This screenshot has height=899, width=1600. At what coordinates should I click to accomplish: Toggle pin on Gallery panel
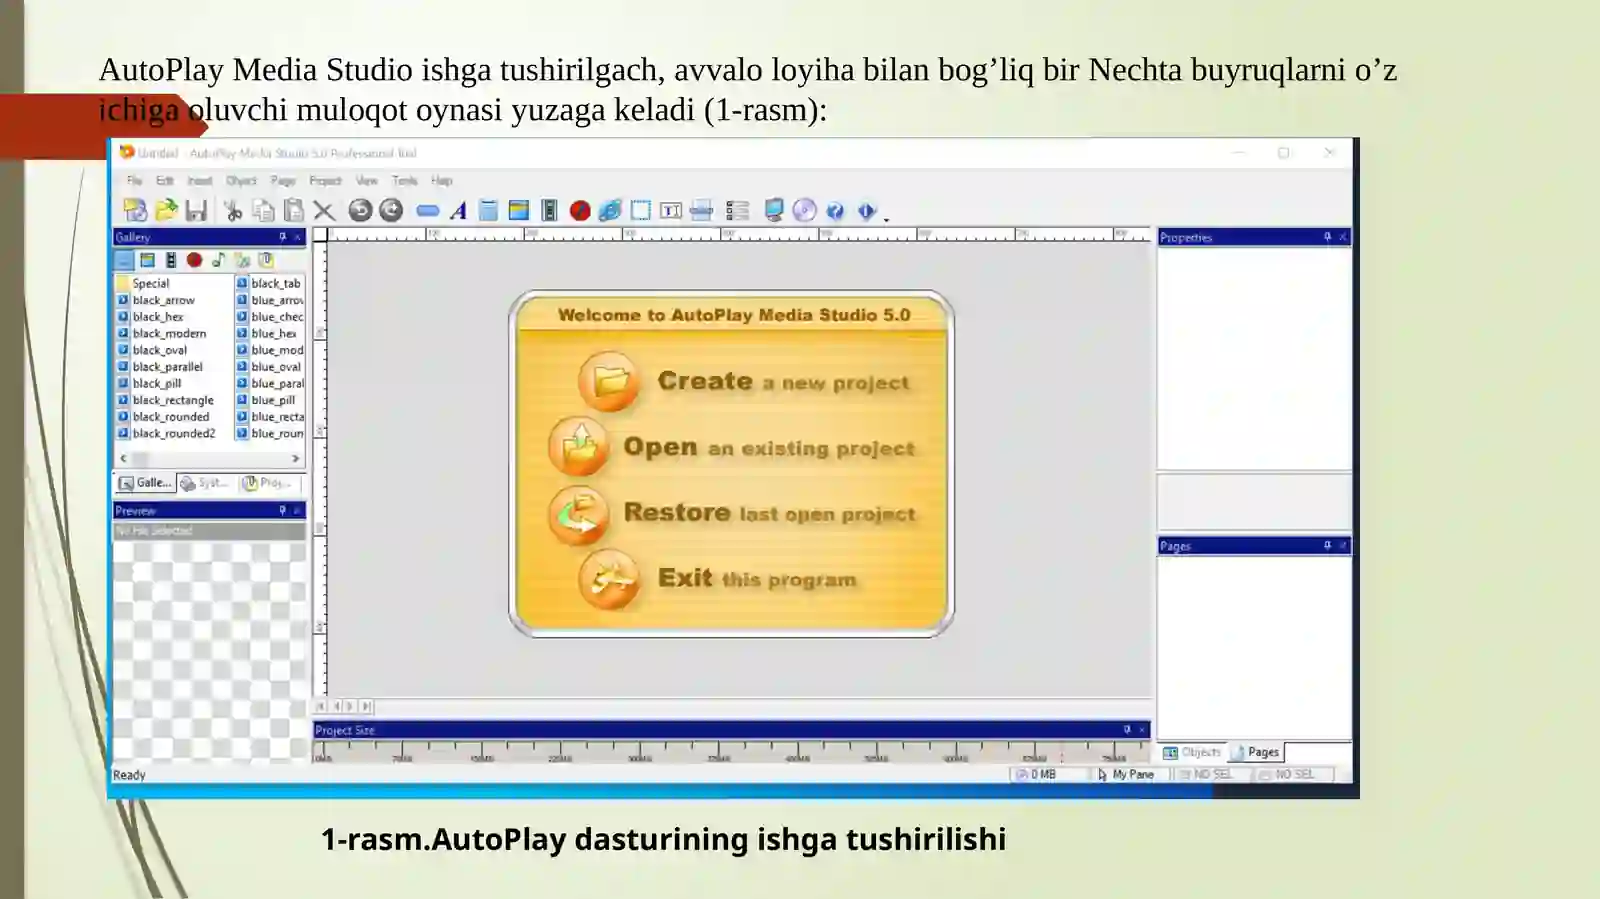pyautogui.click(x=283, y=237)
